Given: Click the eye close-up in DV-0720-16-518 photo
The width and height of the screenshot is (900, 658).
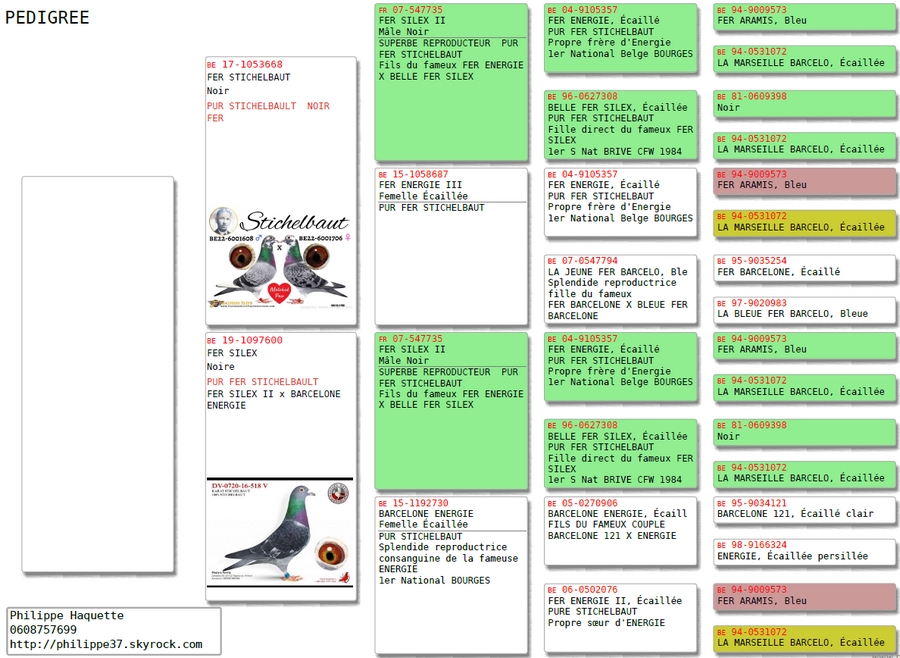Looking at the screenshot, I should (x=331, y=553).
